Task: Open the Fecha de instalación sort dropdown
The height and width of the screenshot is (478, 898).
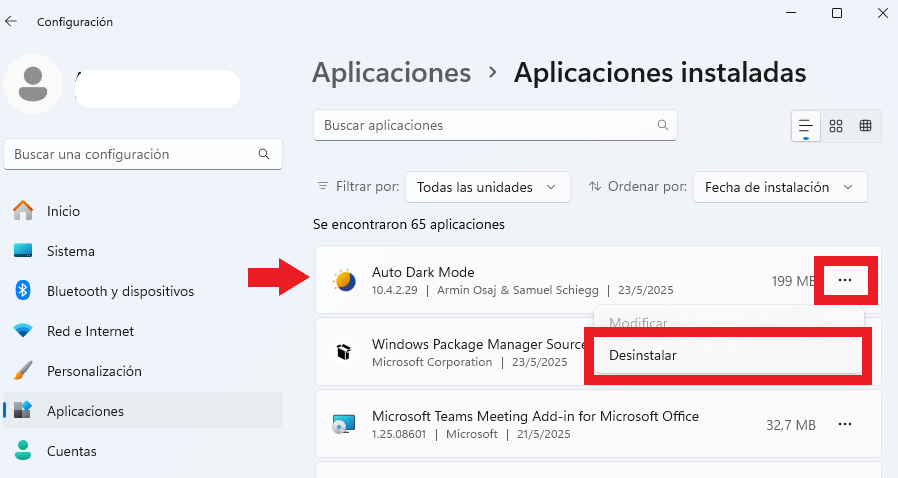Action: point(780,187)
